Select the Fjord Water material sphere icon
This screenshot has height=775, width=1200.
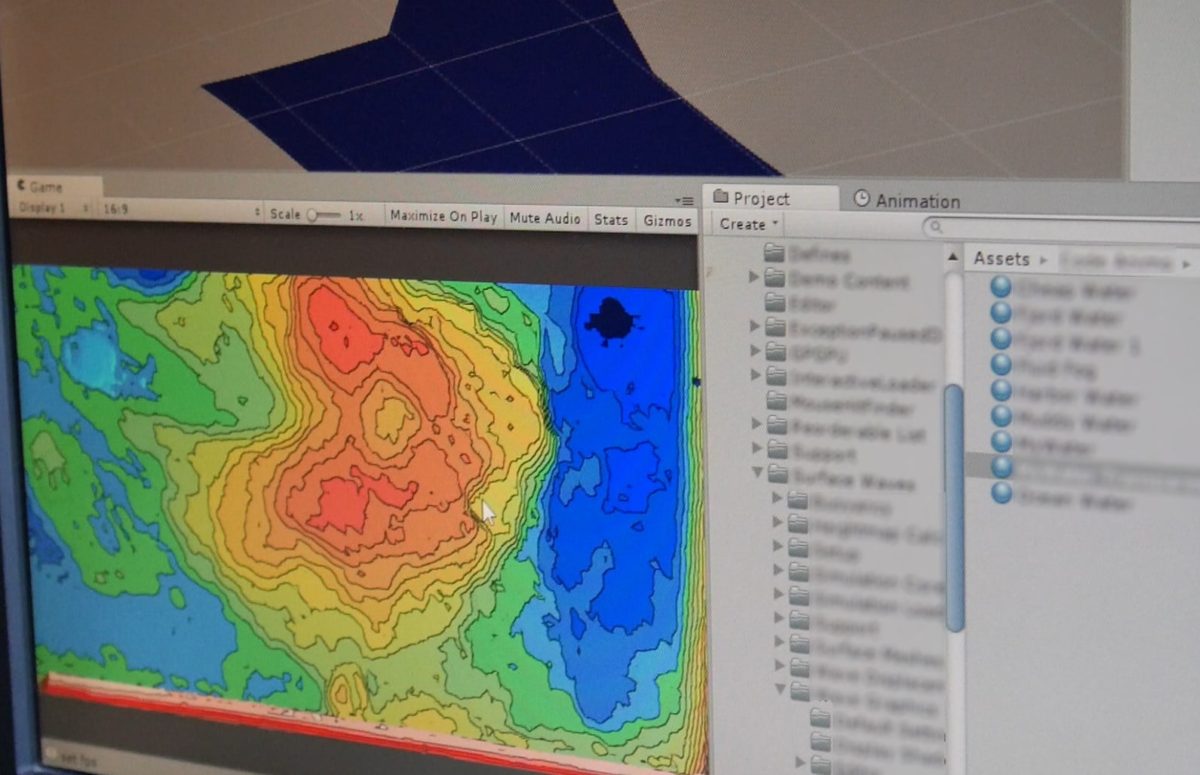tap(1002, 315)
